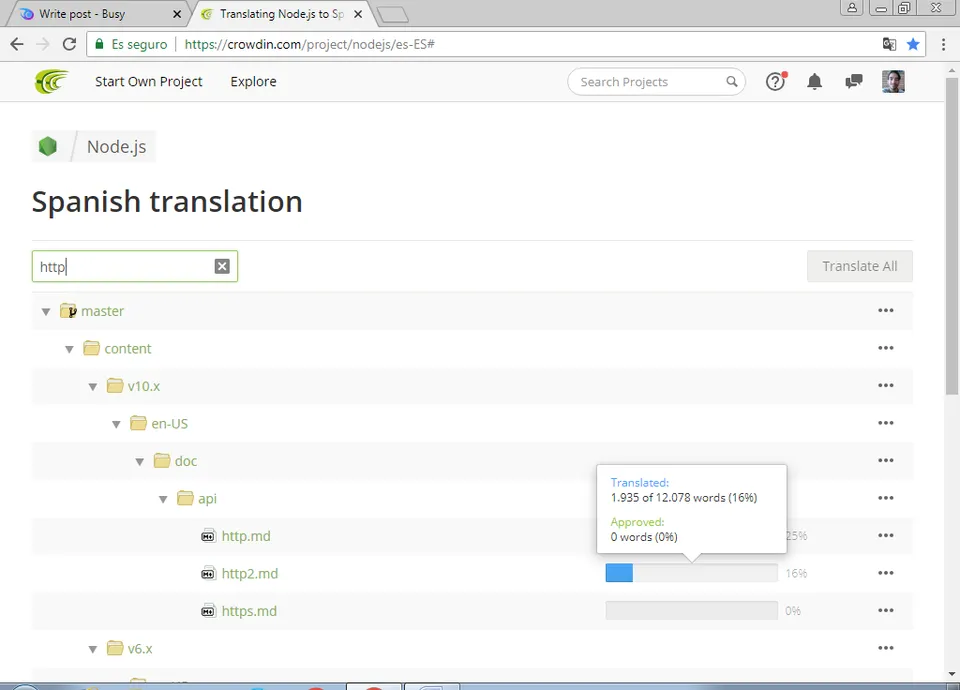The width and height of the screenshot is (960, 690).
Task: Open options menu for https.md row
Action: pos(885,610)
